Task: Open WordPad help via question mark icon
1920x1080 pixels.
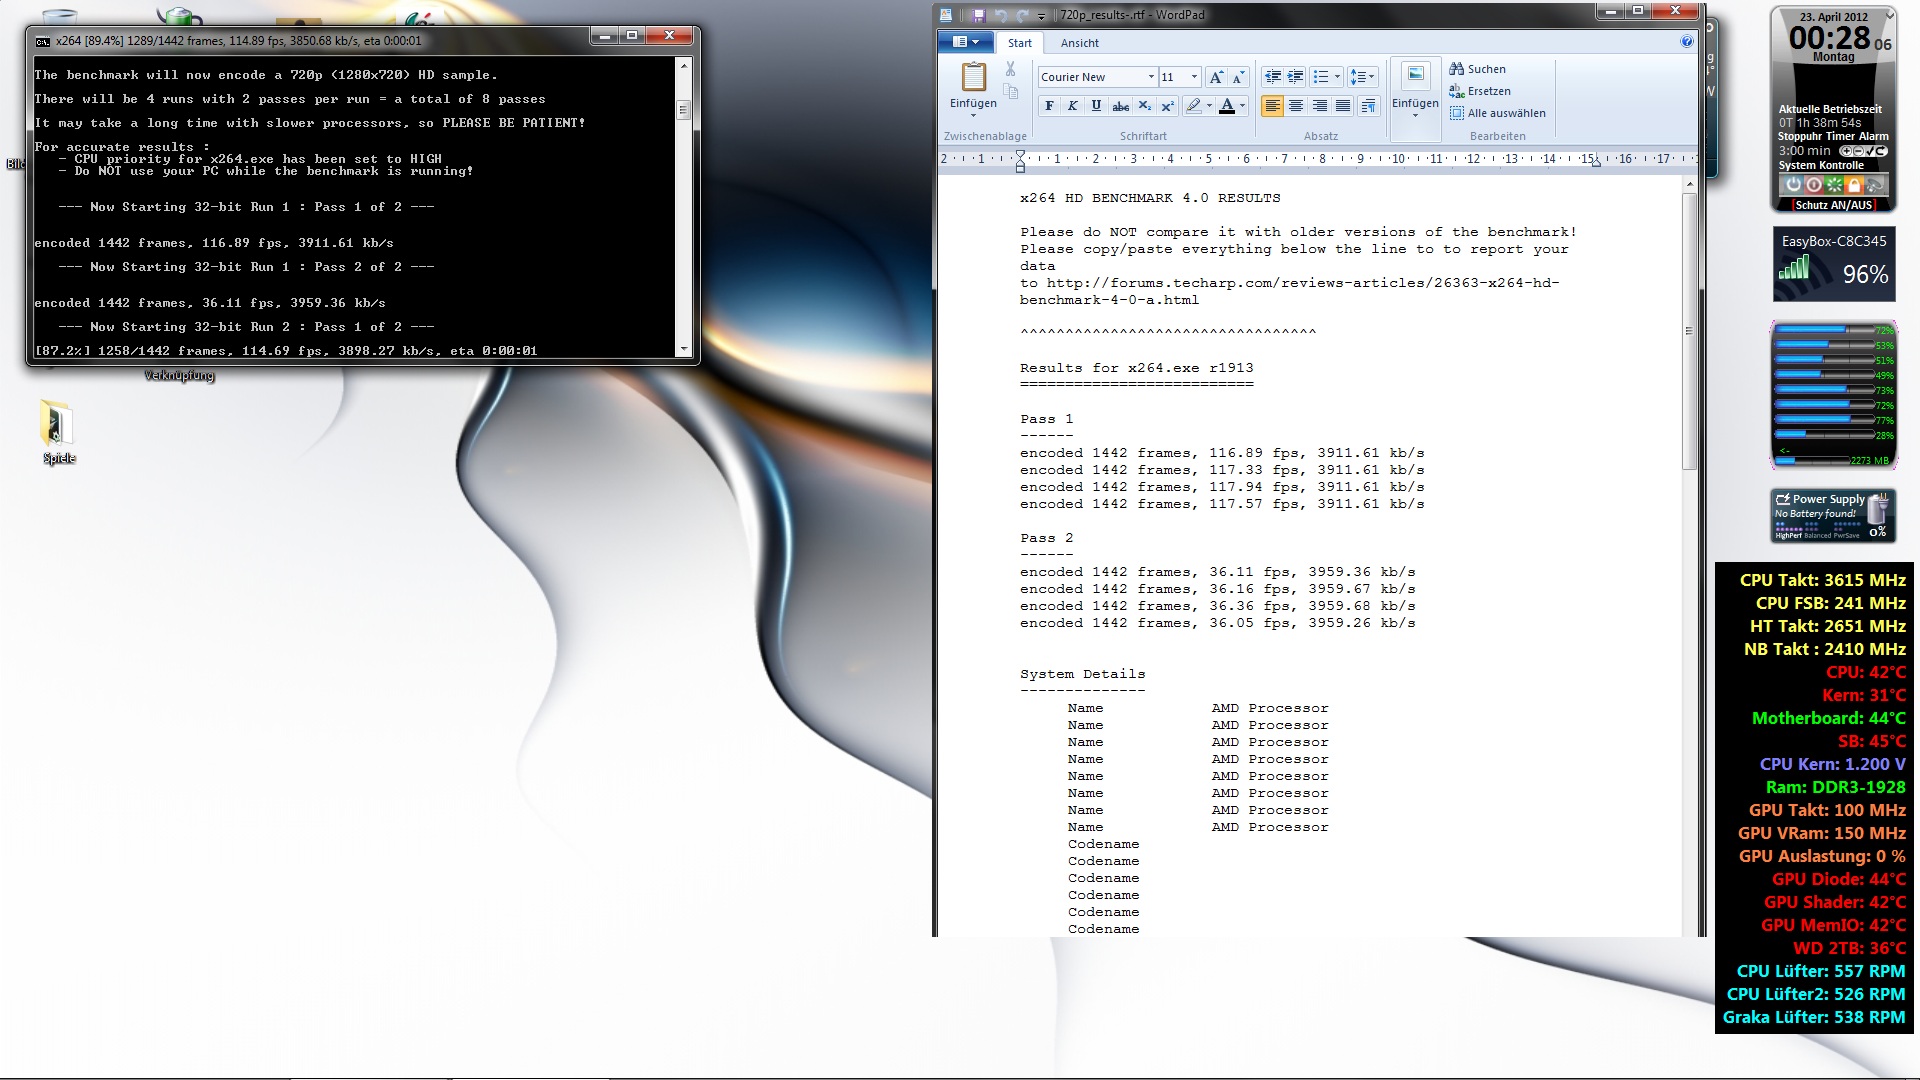Action: (x=1686, y=42)
